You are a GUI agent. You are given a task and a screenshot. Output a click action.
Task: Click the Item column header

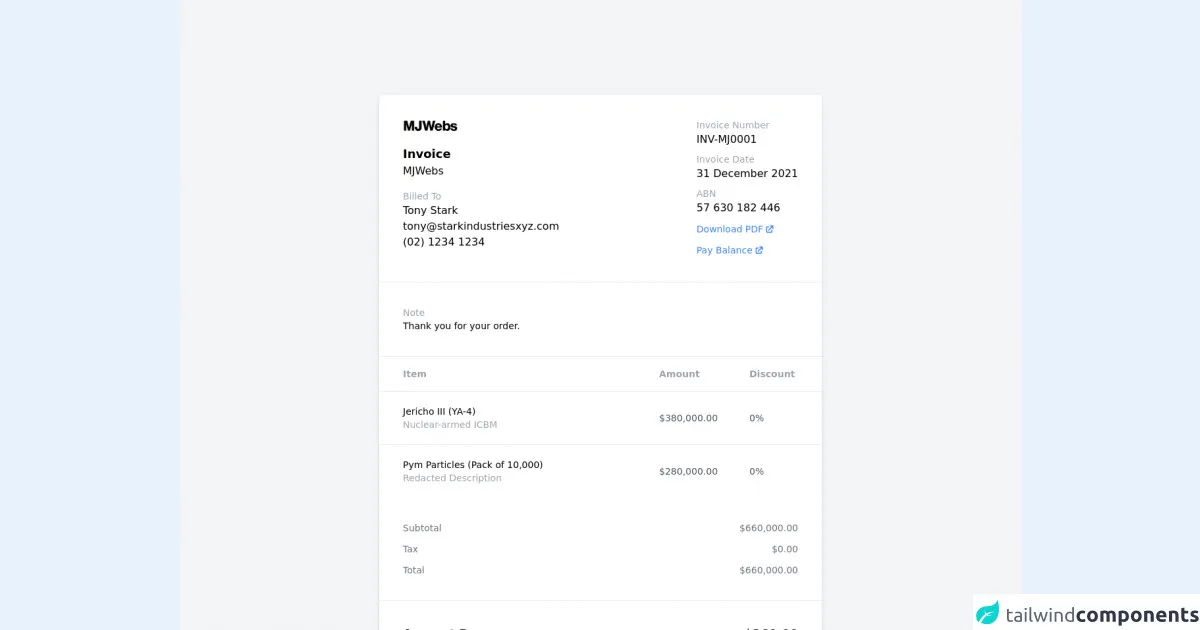tap(414, 374)
